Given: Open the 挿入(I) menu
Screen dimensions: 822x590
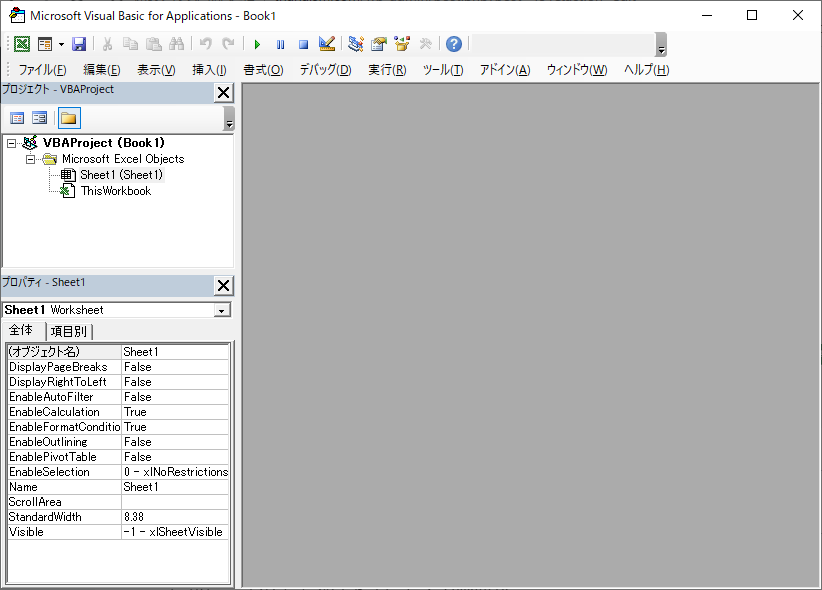Looking at the screenshot, I should [x=209, y=70].
